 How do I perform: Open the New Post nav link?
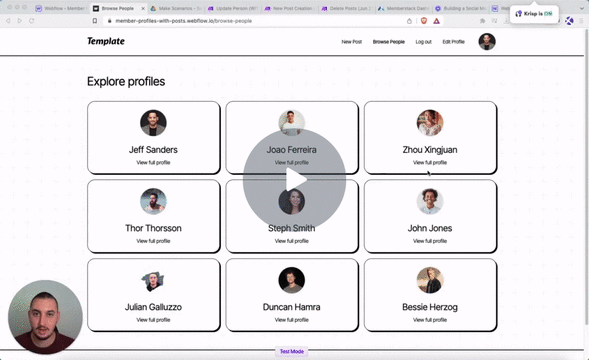click(352, 42)
